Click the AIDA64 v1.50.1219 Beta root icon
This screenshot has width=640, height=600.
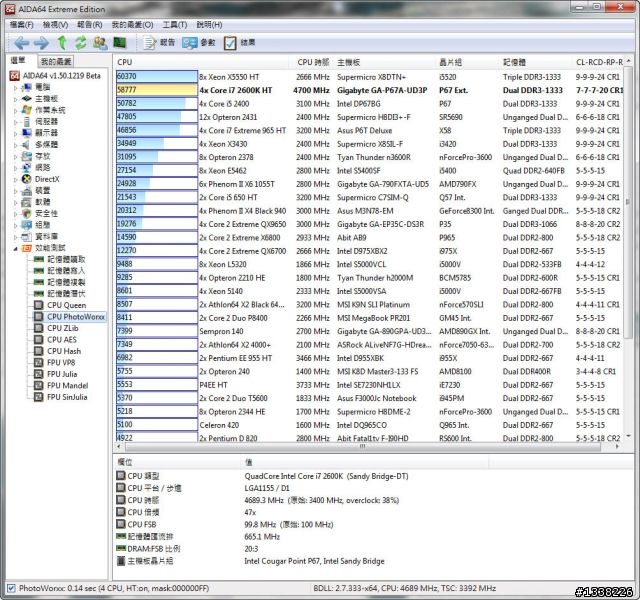(15, 76)
